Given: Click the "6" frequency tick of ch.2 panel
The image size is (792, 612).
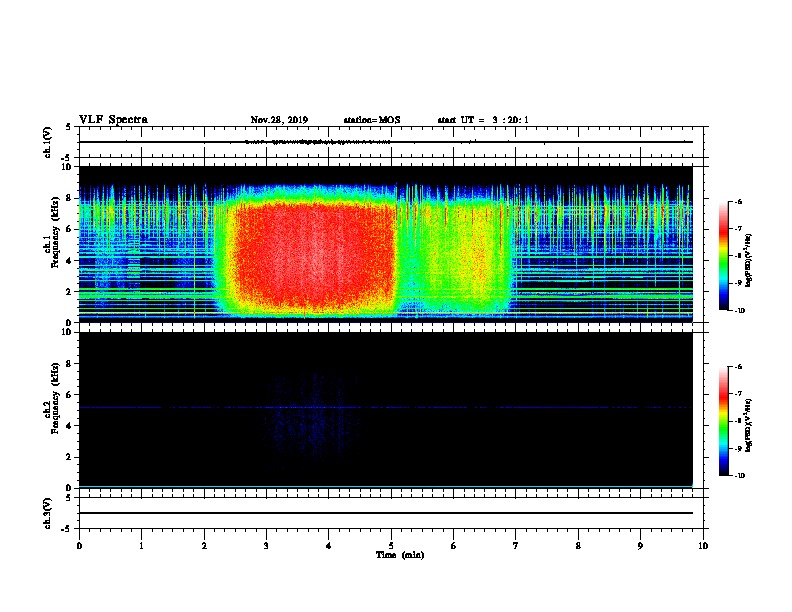Looking at the screenshot, I should 69,395.
